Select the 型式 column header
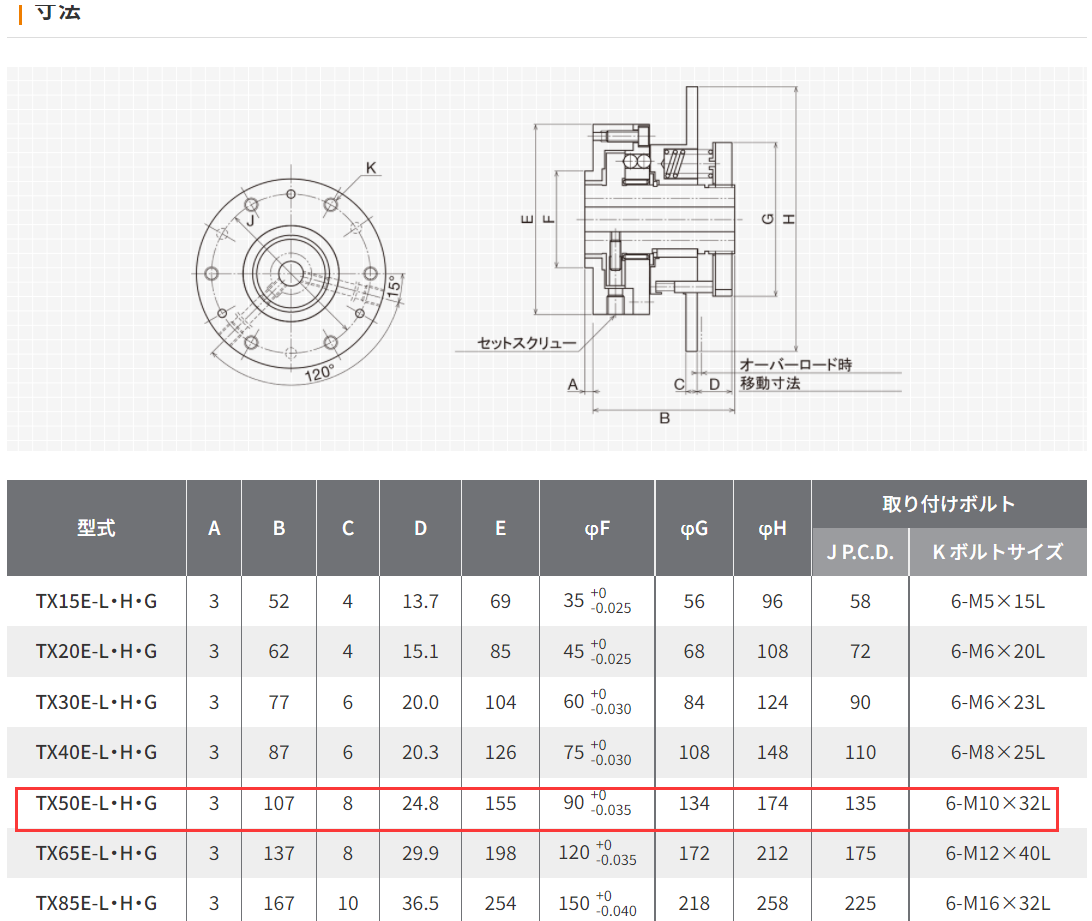The width and height of the screenshot is (1092, 921). [96, 528]
